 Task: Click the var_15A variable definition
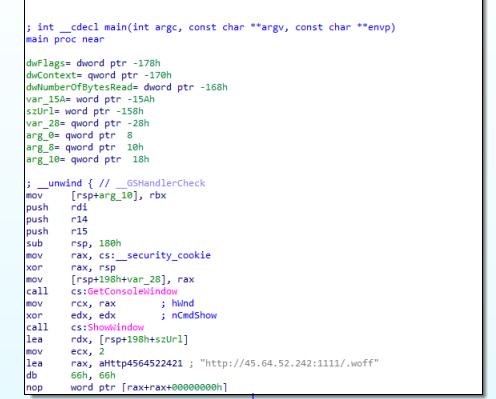[x=91, y=99]
